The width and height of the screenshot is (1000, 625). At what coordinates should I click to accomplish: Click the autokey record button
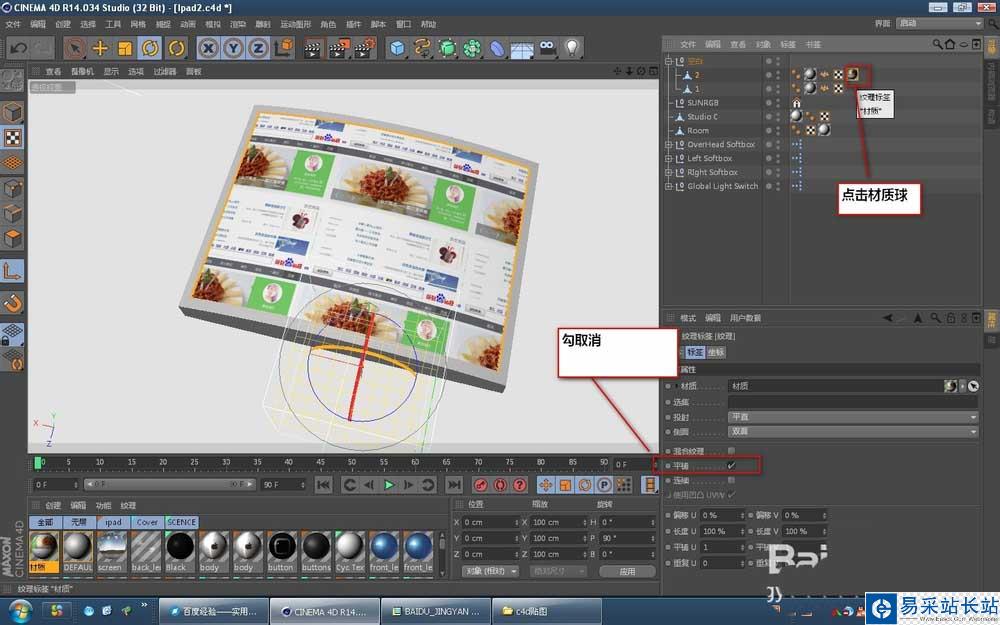(500, 485)
